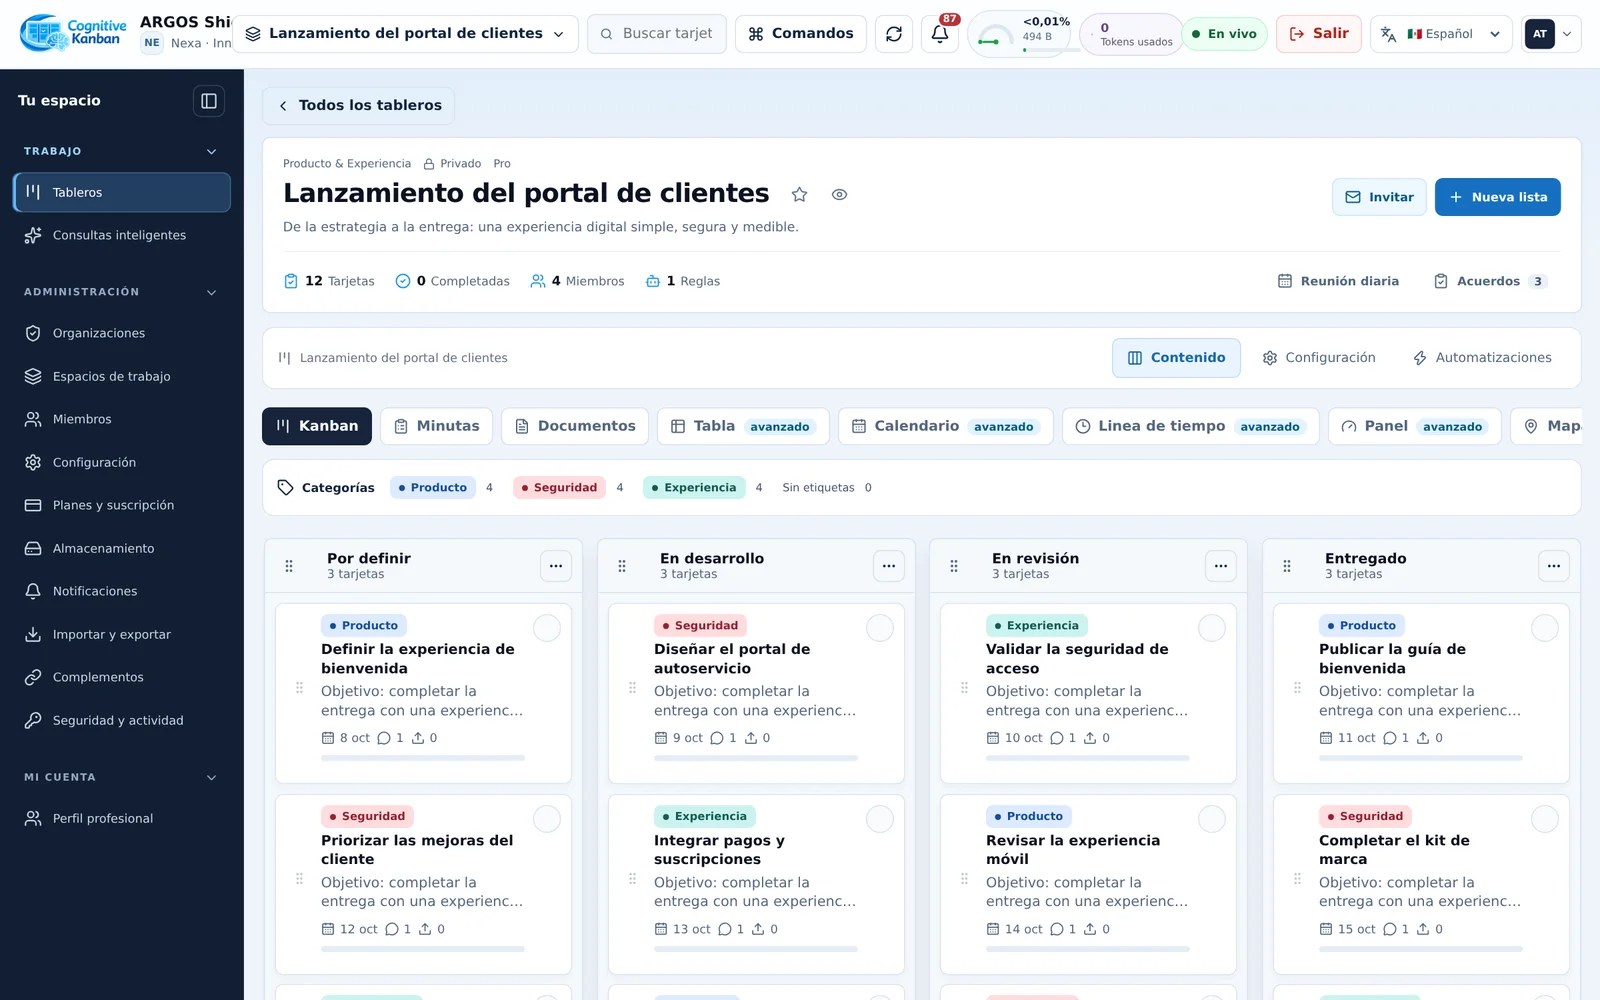Mark Priorizar las mejoras del cliente complete
This screenshot has width=1600, height=1000.
(x=547, y=819)
